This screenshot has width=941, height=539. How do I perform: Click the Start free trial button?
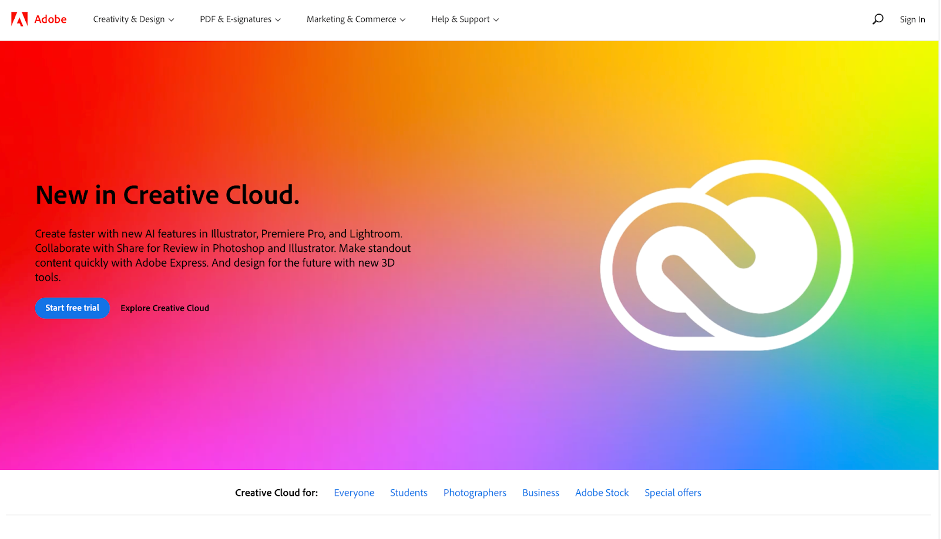72,308
